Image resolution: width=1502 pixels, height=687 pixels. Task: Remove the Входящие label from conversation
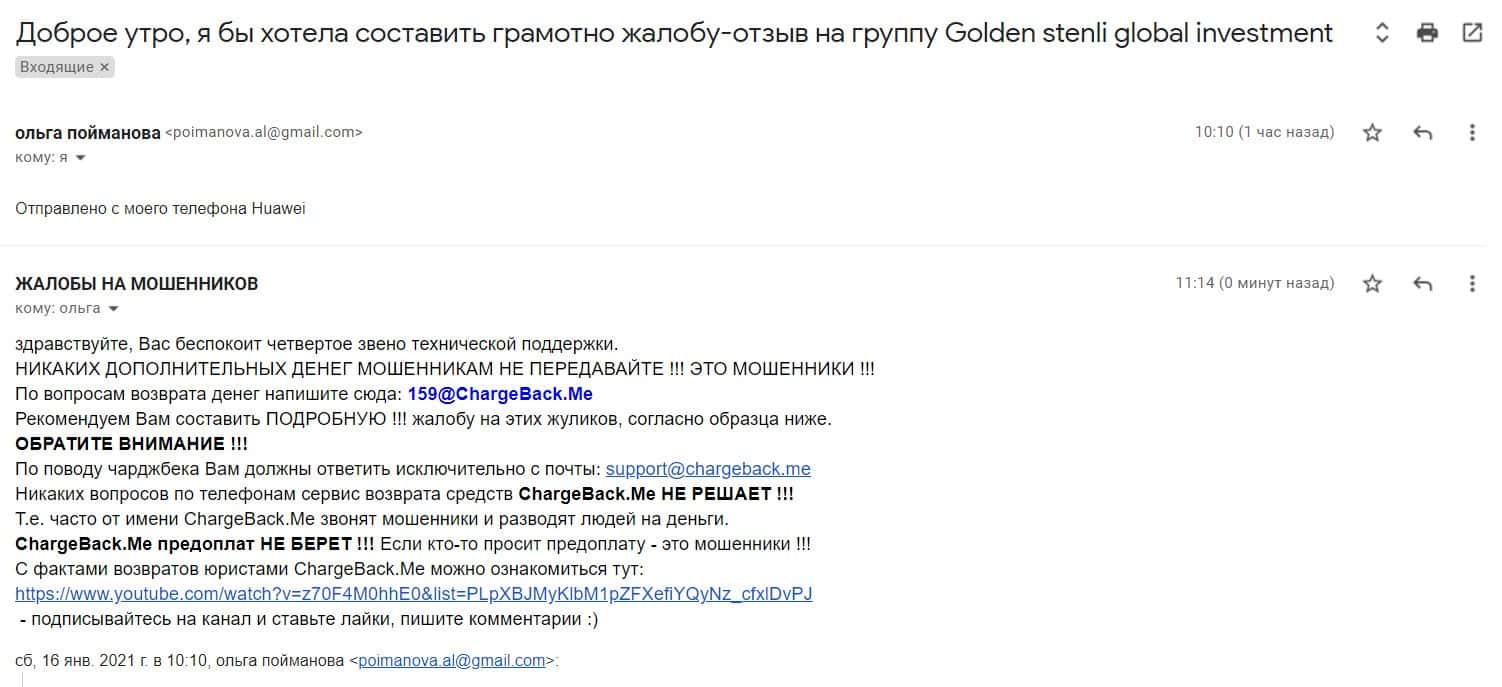click(x=105, y=67)
